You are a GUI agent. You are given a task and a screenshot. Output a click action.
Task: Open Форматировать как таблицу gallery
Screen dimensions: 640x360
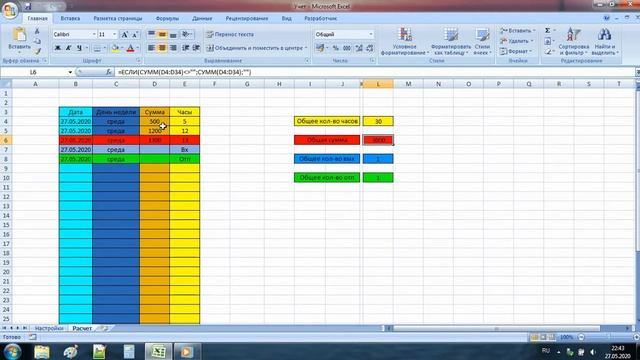[451, 42]
